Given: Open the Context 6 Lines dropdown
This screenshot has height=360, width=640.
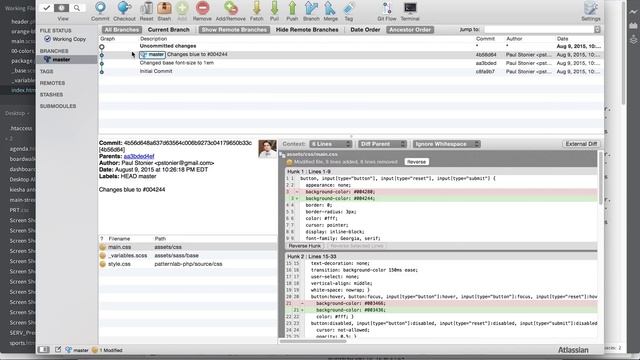Looking at the screenshot, I should tap(331, 144).
